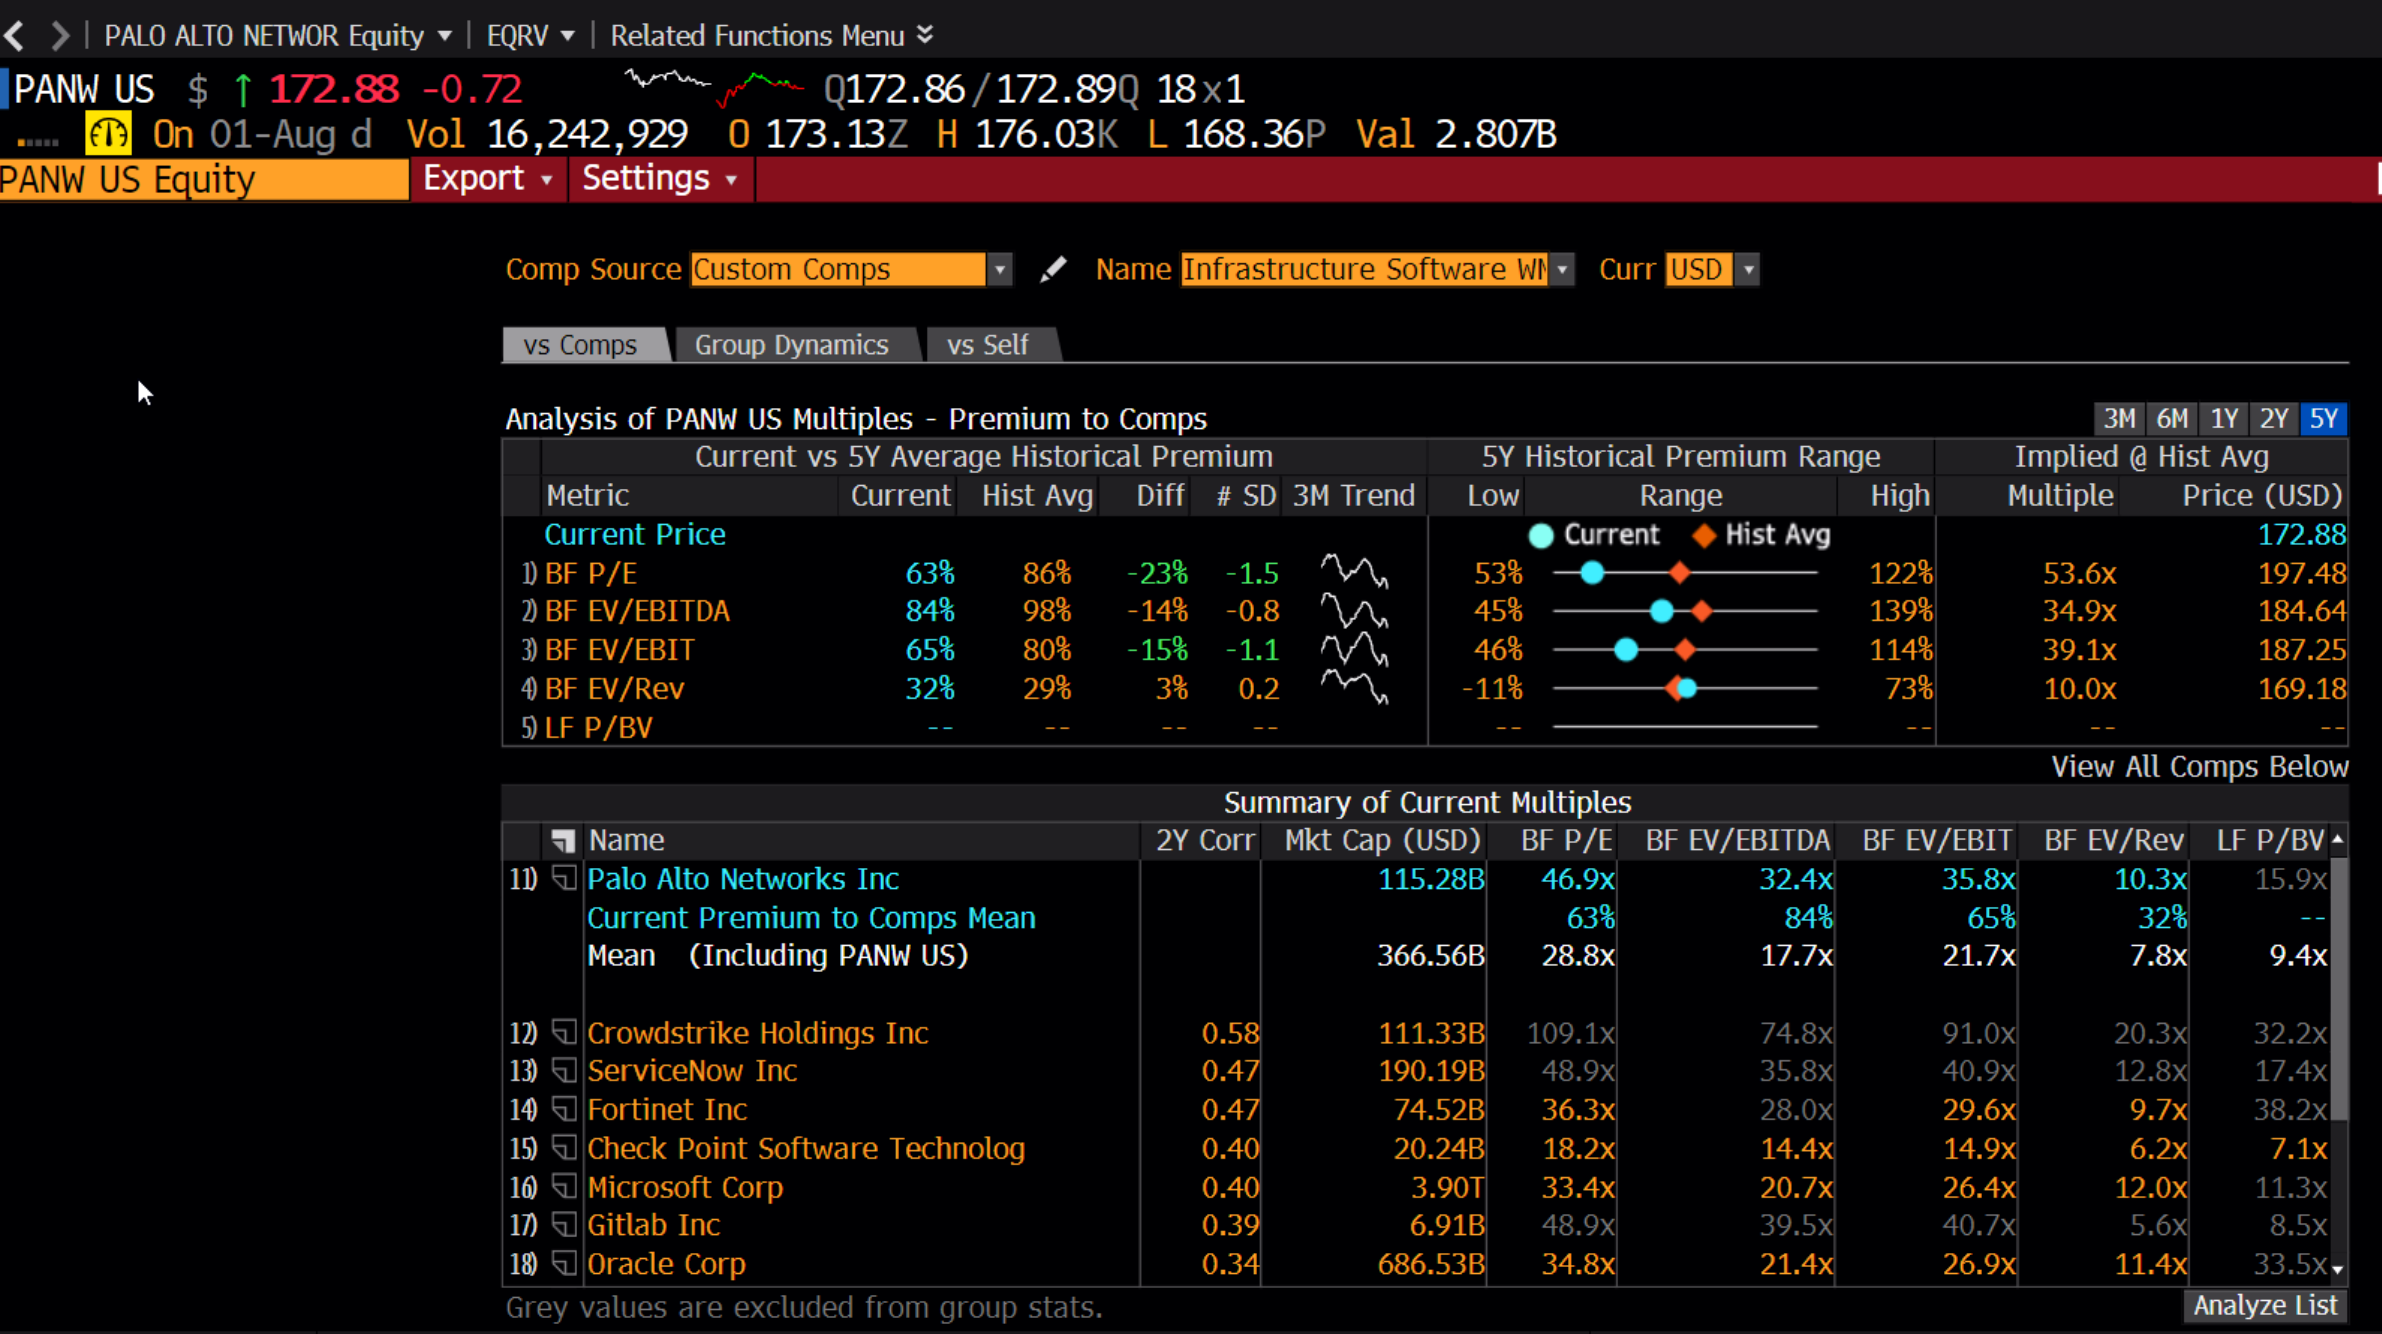
Task: Switch time range to 3M
Action: point(2118,419)
